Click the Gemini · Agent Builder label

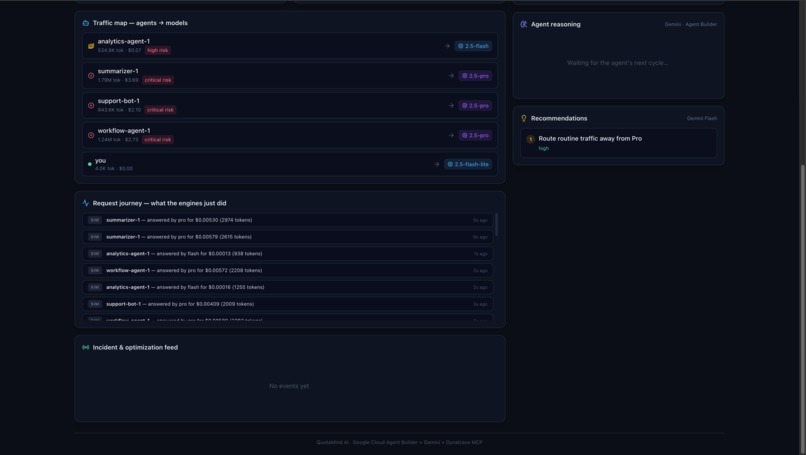(x=690, y=24)
